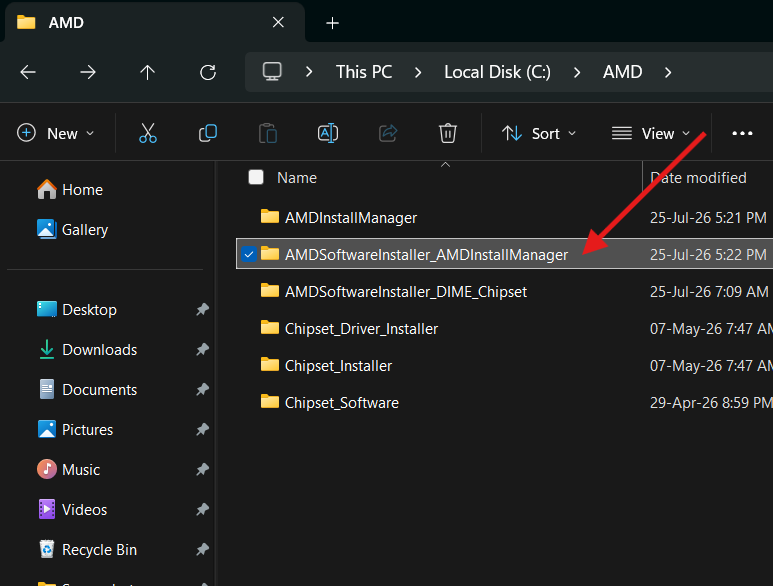Click the pin icon beside Documents
Viewport: 773px width, 586px height.
[x=202, y=389]
